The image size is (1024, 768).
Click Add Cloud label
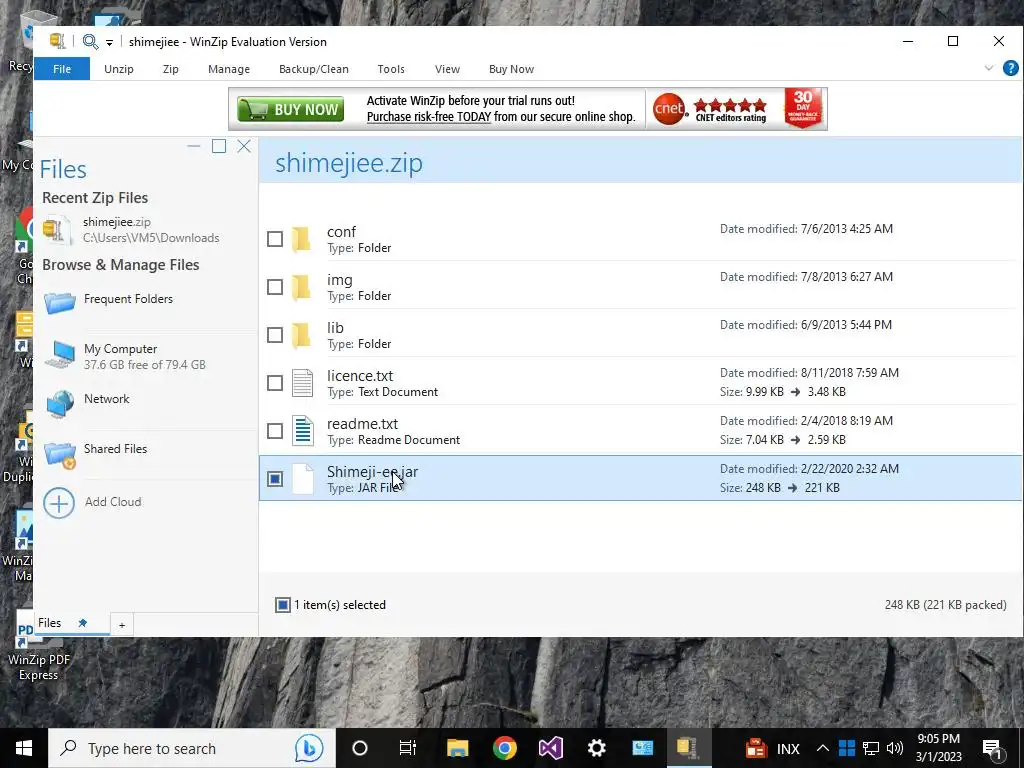(x=113, y=502)
